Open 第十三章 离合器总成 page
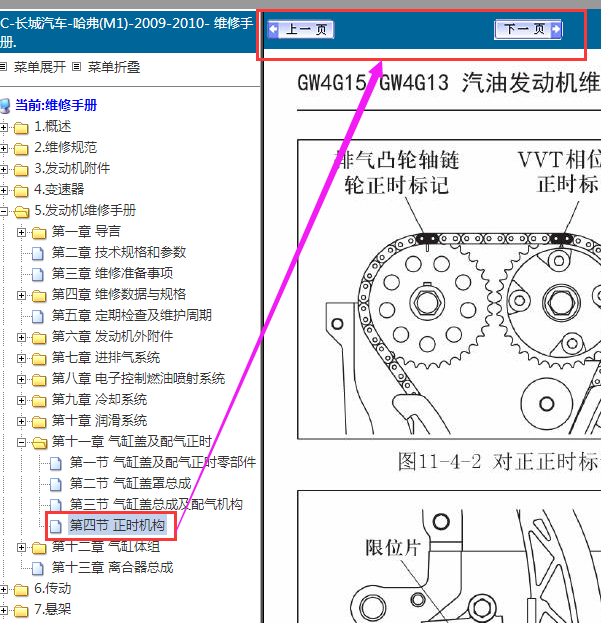The height and width of the screenshot is (623, 601). tap(112, 567)
